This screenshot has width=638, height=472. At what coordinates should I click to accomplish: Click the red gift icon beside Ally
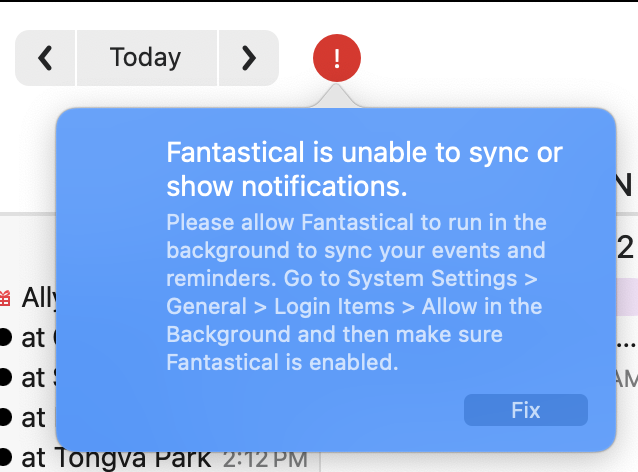click(5, 297)
